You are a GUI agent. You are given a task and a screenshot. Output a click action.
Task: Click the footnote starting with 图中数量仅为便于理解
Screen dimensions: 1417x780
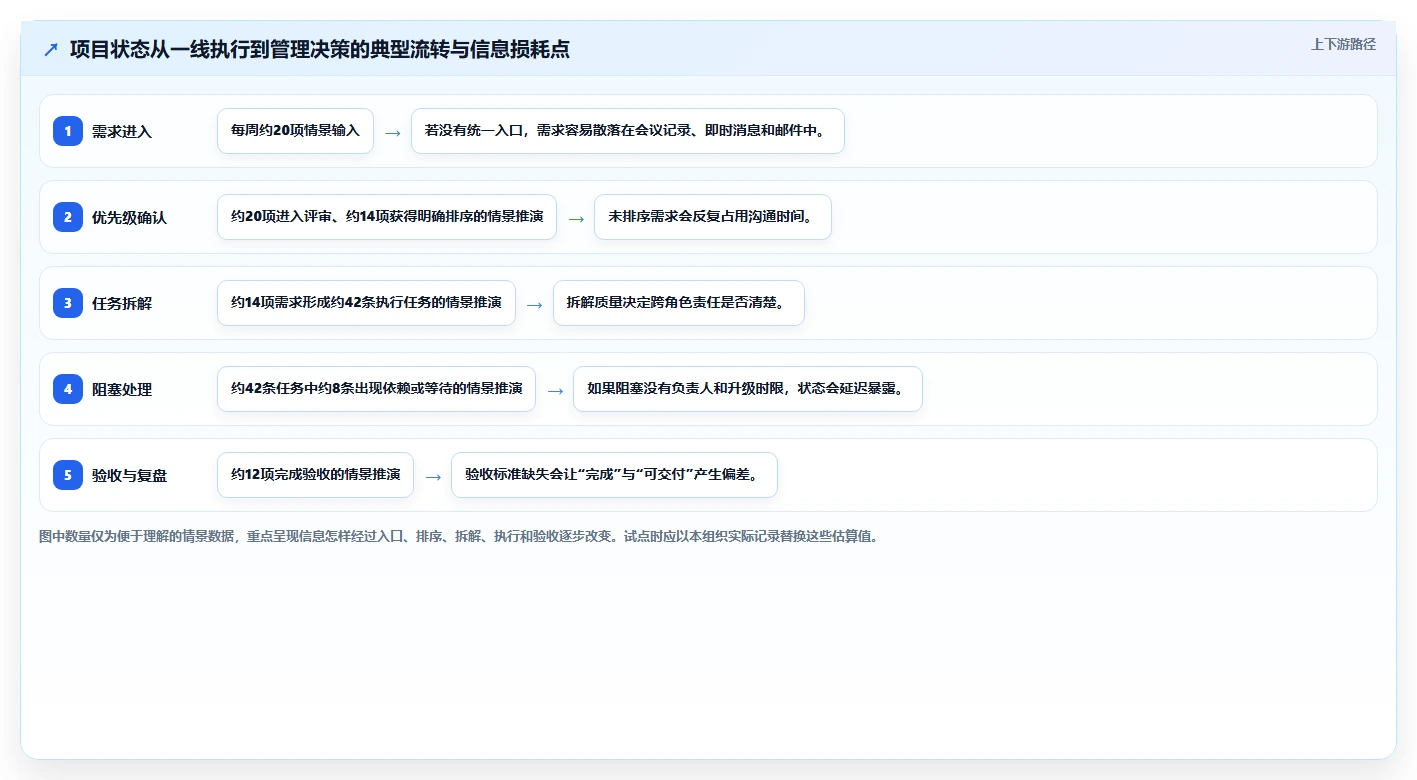[x=461, y=536]
